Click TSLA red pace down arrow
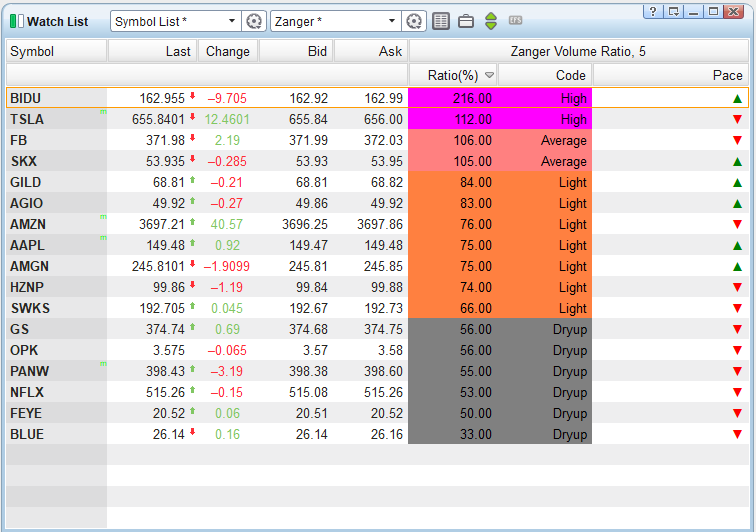756x532 pixels. pyautogui.click(x=737, y=119)
